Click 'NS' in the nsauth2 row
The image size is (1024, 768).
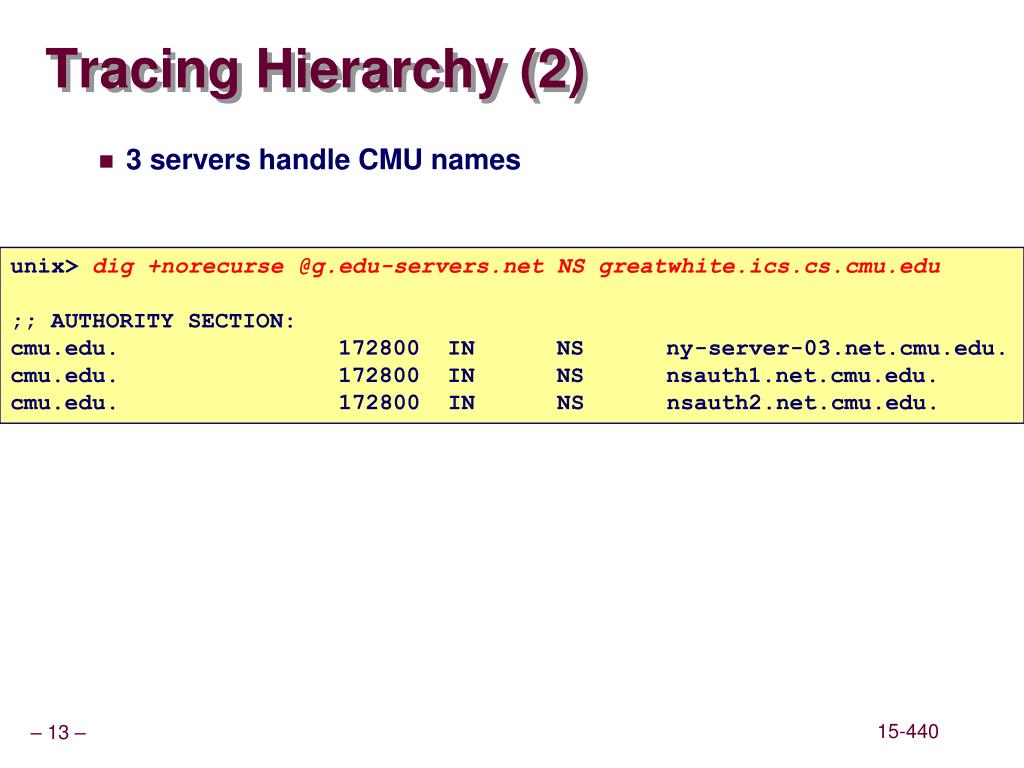[569, 403]
